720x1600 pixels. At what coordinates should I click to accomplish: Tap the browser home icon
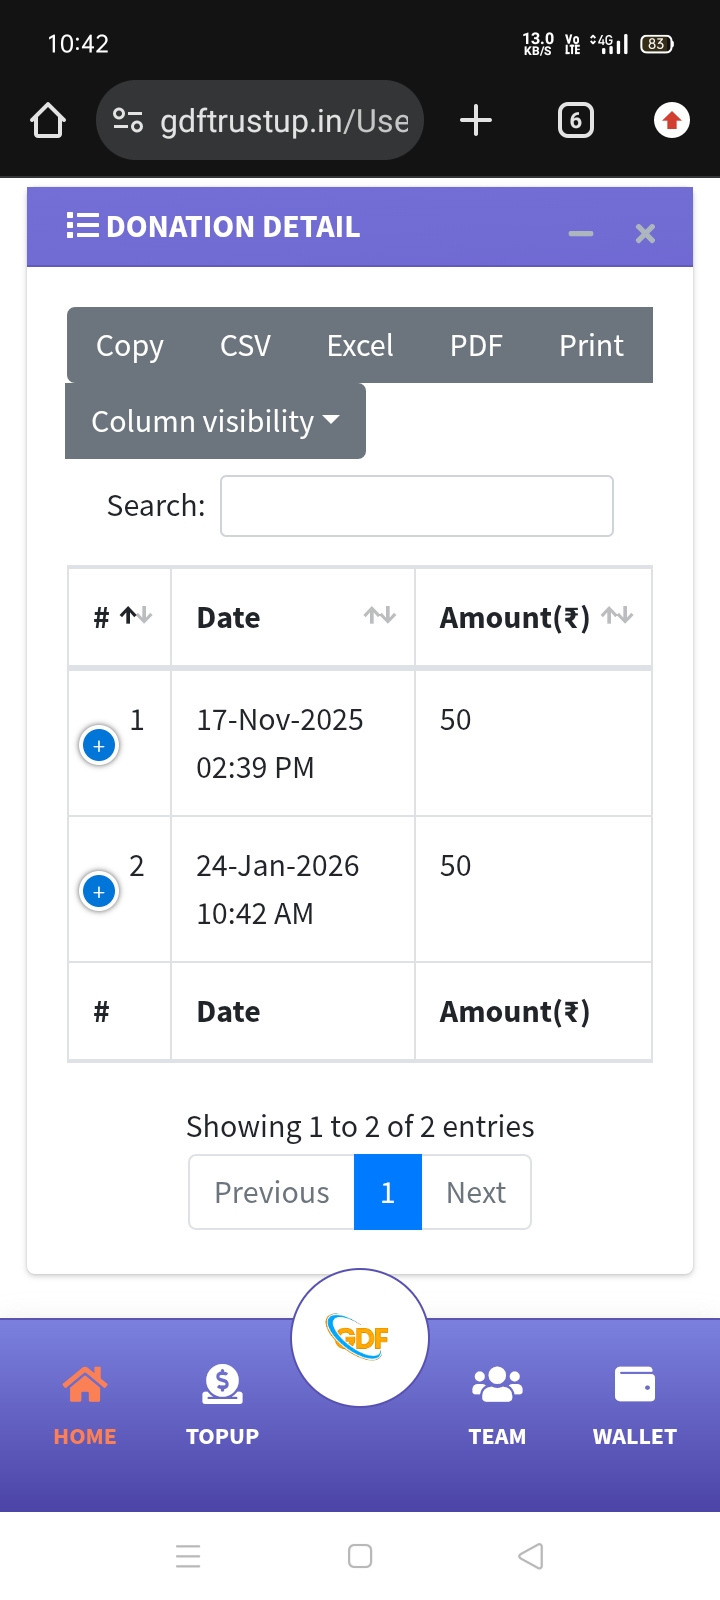(48, 121)
